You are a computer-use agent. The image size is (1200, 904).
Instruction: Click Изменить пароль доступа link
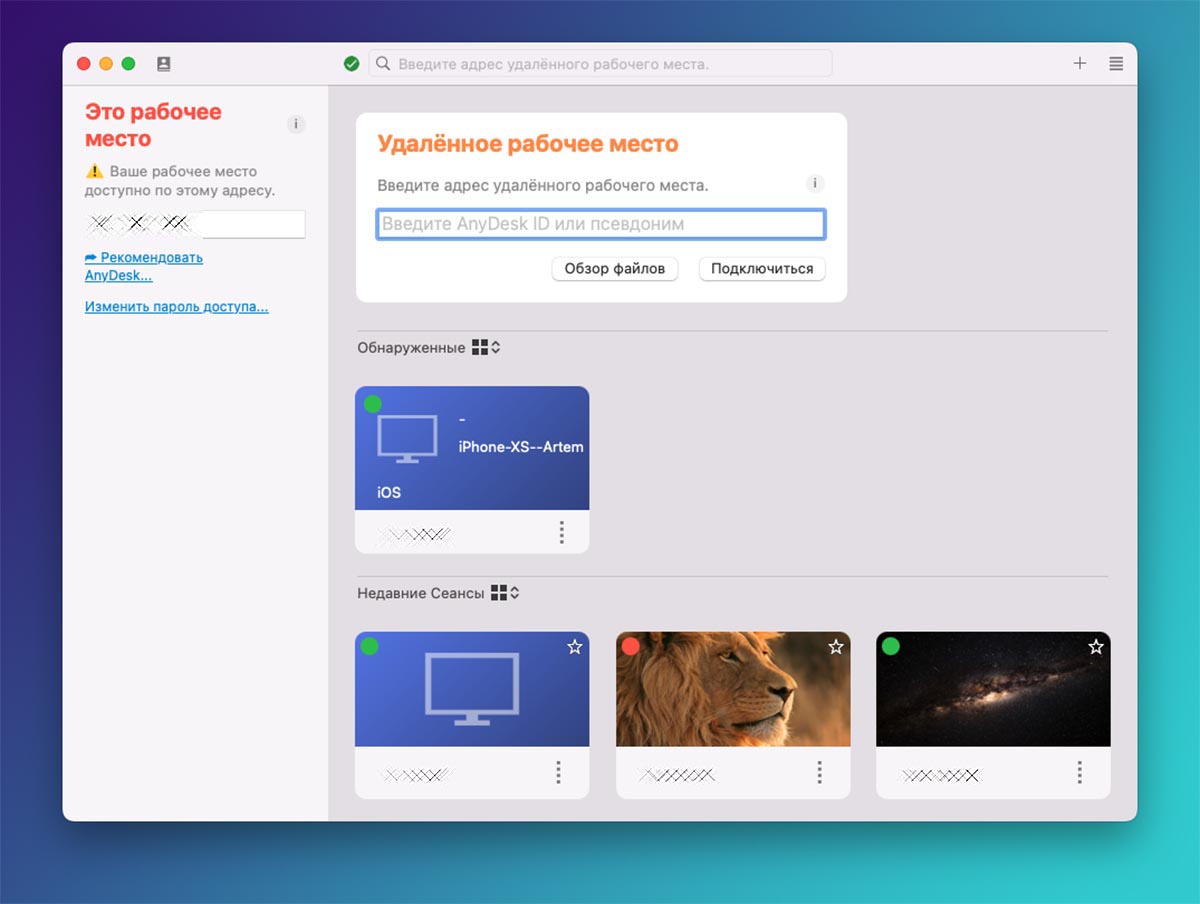176,307
